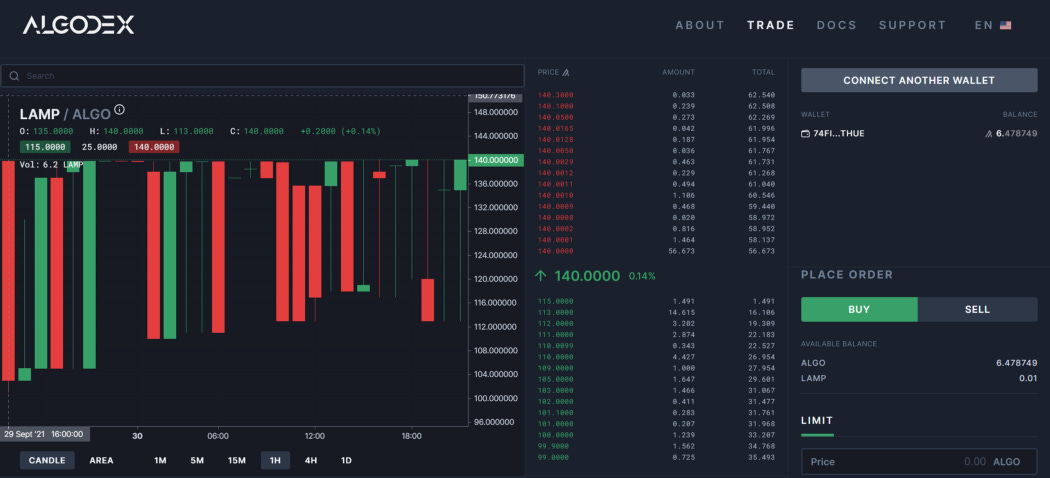Viewport: 1050px width, 478px height.
Task: Click the wallet icon beside 74FI...THUE
Action: pyautogui.click(x=806, y=134)
